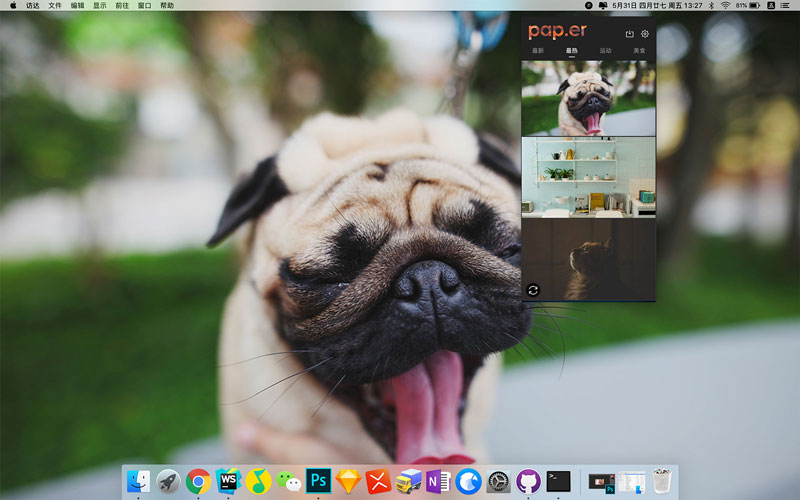800x500 pixels.
Task: Click the date and time 13:27
Action: [657, 5]
